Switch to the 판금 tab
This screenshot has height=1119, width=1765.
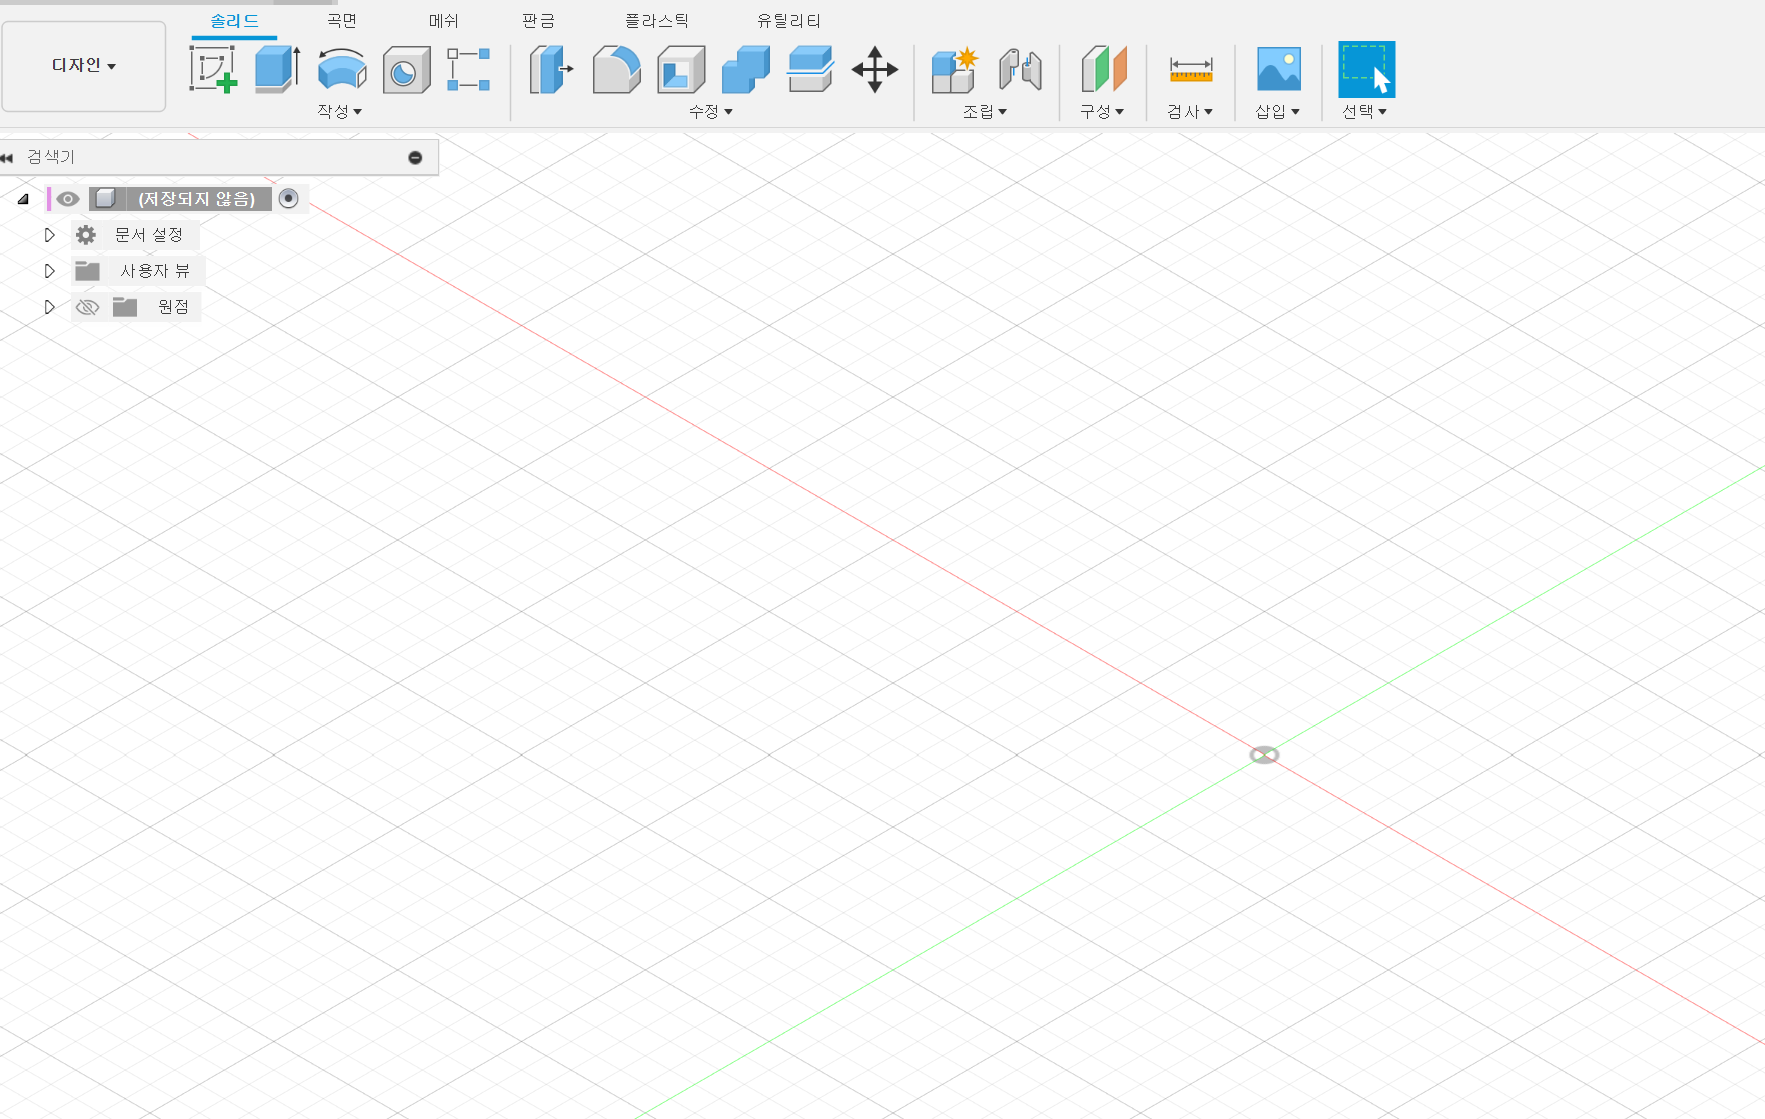(538, 20)
